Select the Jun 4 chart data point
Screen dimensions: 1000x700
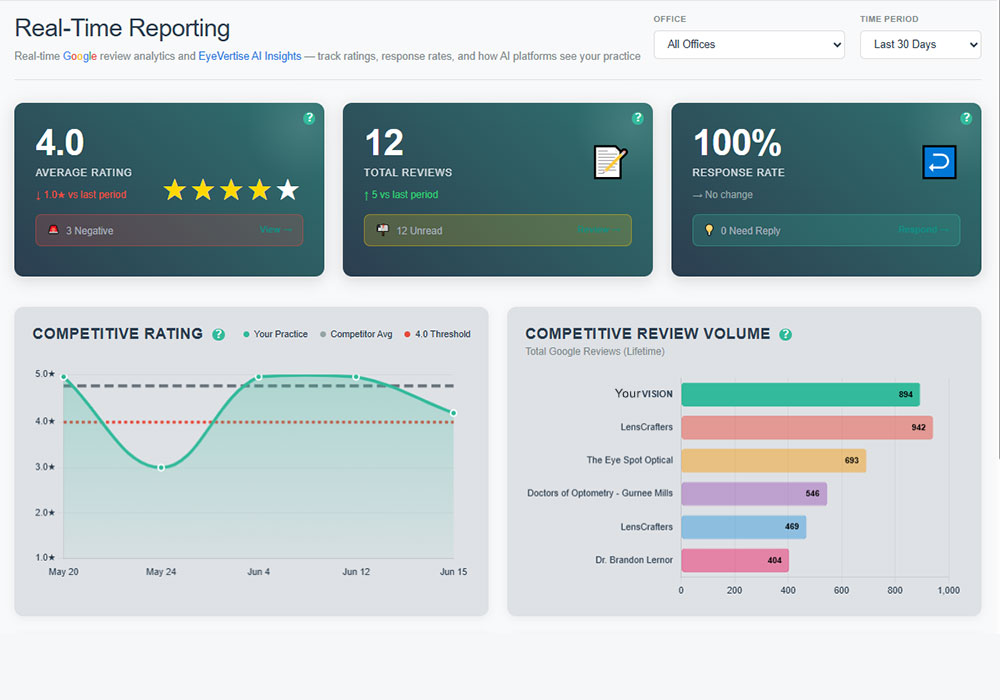click(258, 377)
